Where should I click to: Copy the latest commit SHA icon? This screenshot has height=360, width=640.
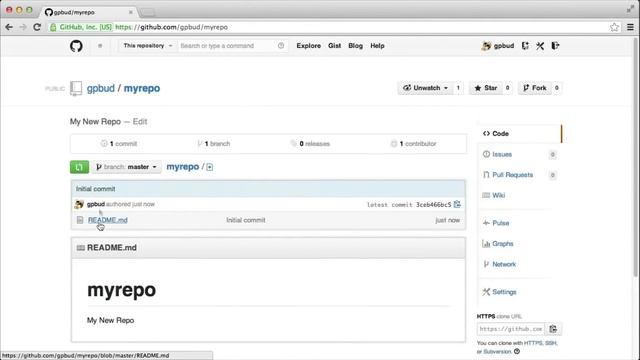pos(457,204)
